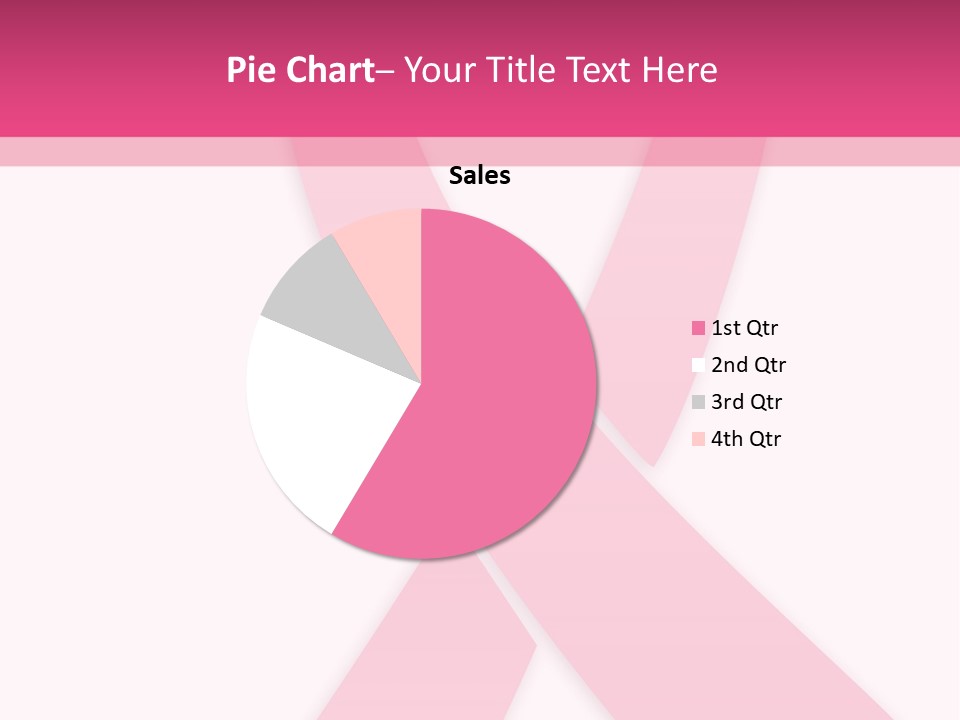Click the "1st Qtr" legend label
The height and width of the screenshot is (720, 960).
tap(744, 328)
